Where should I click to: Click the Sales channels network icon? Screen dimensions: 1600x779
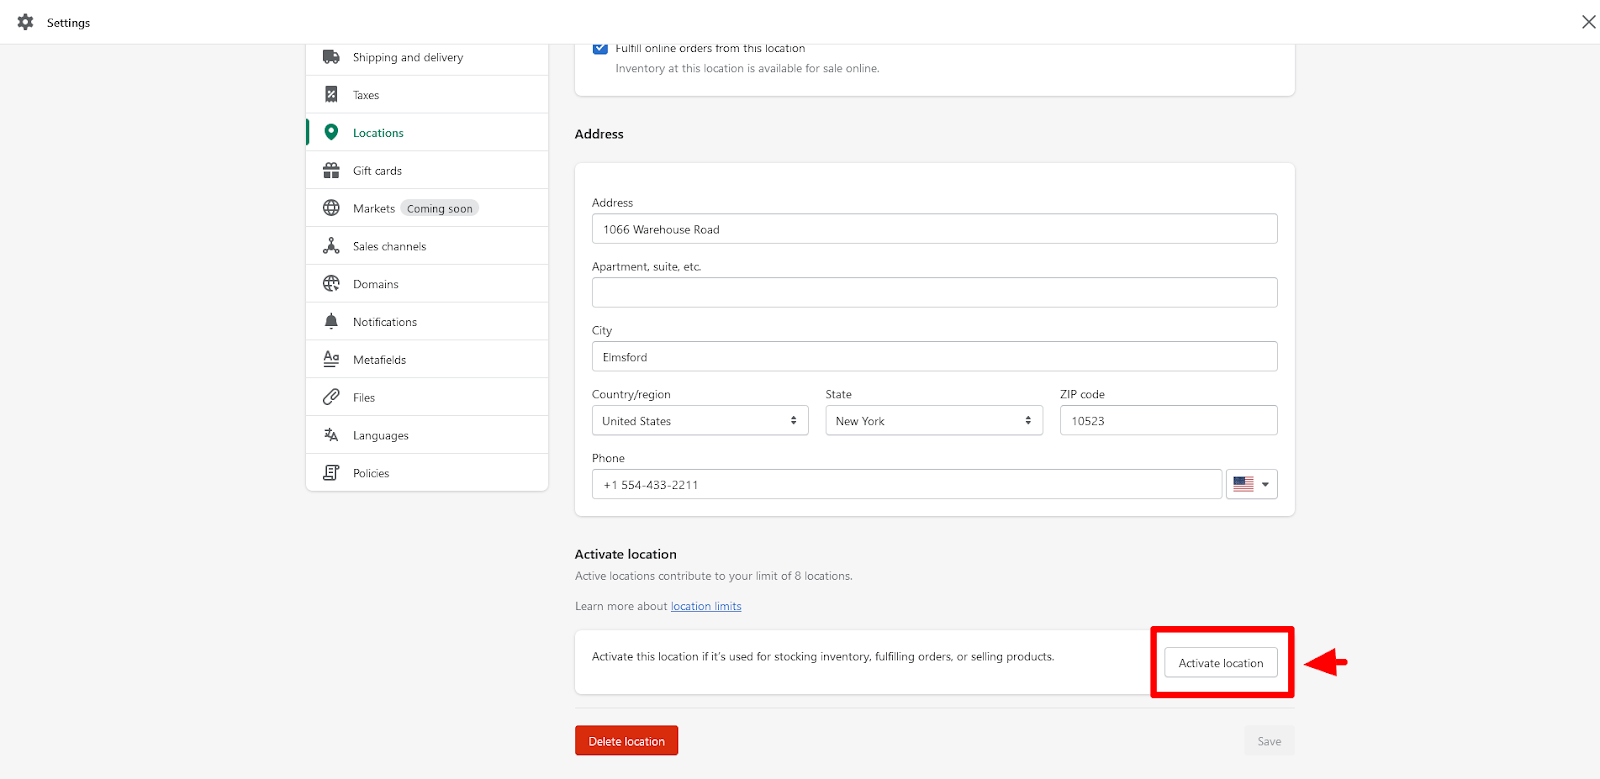(331, 246)
